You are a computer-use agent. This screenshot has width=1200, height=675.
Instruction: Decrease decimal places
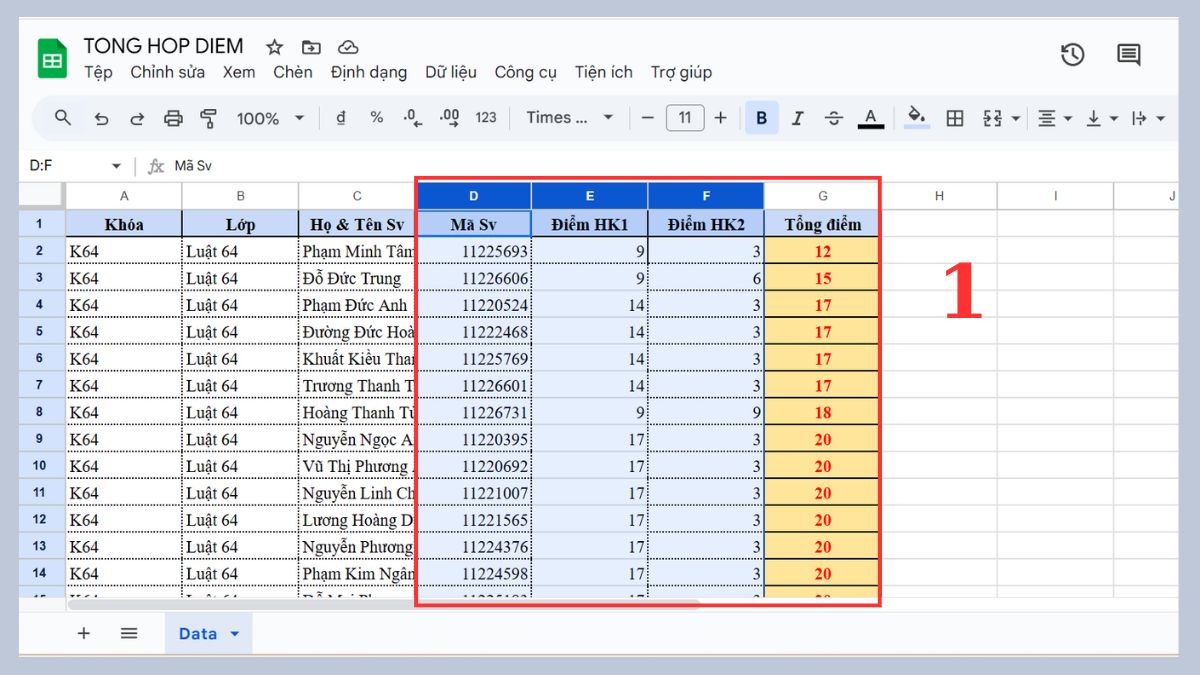[x=411, y=118]
